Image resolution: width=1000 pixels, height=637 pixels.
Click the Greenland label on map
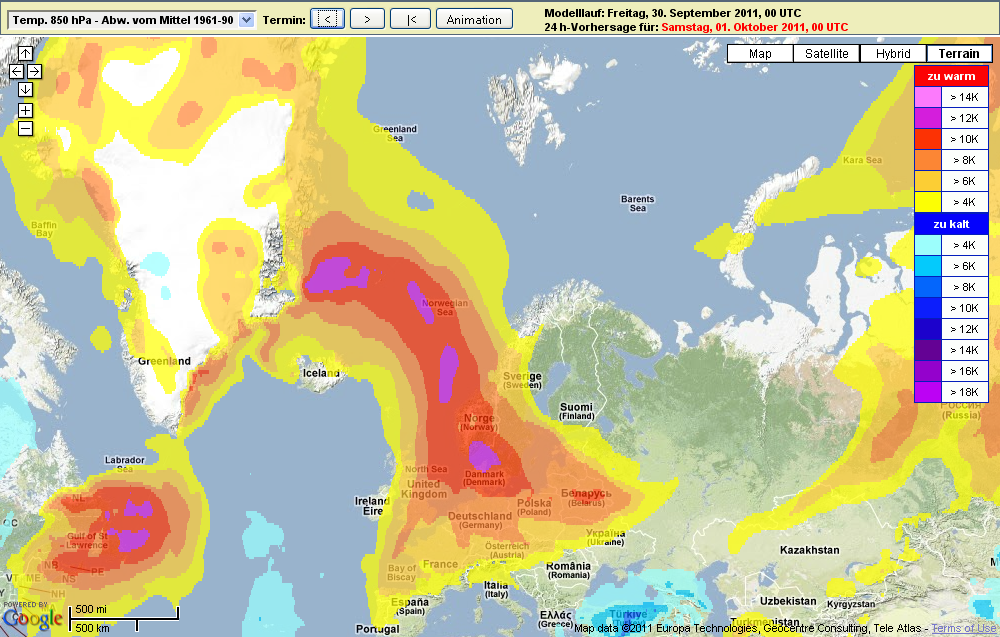click(164, 361)
